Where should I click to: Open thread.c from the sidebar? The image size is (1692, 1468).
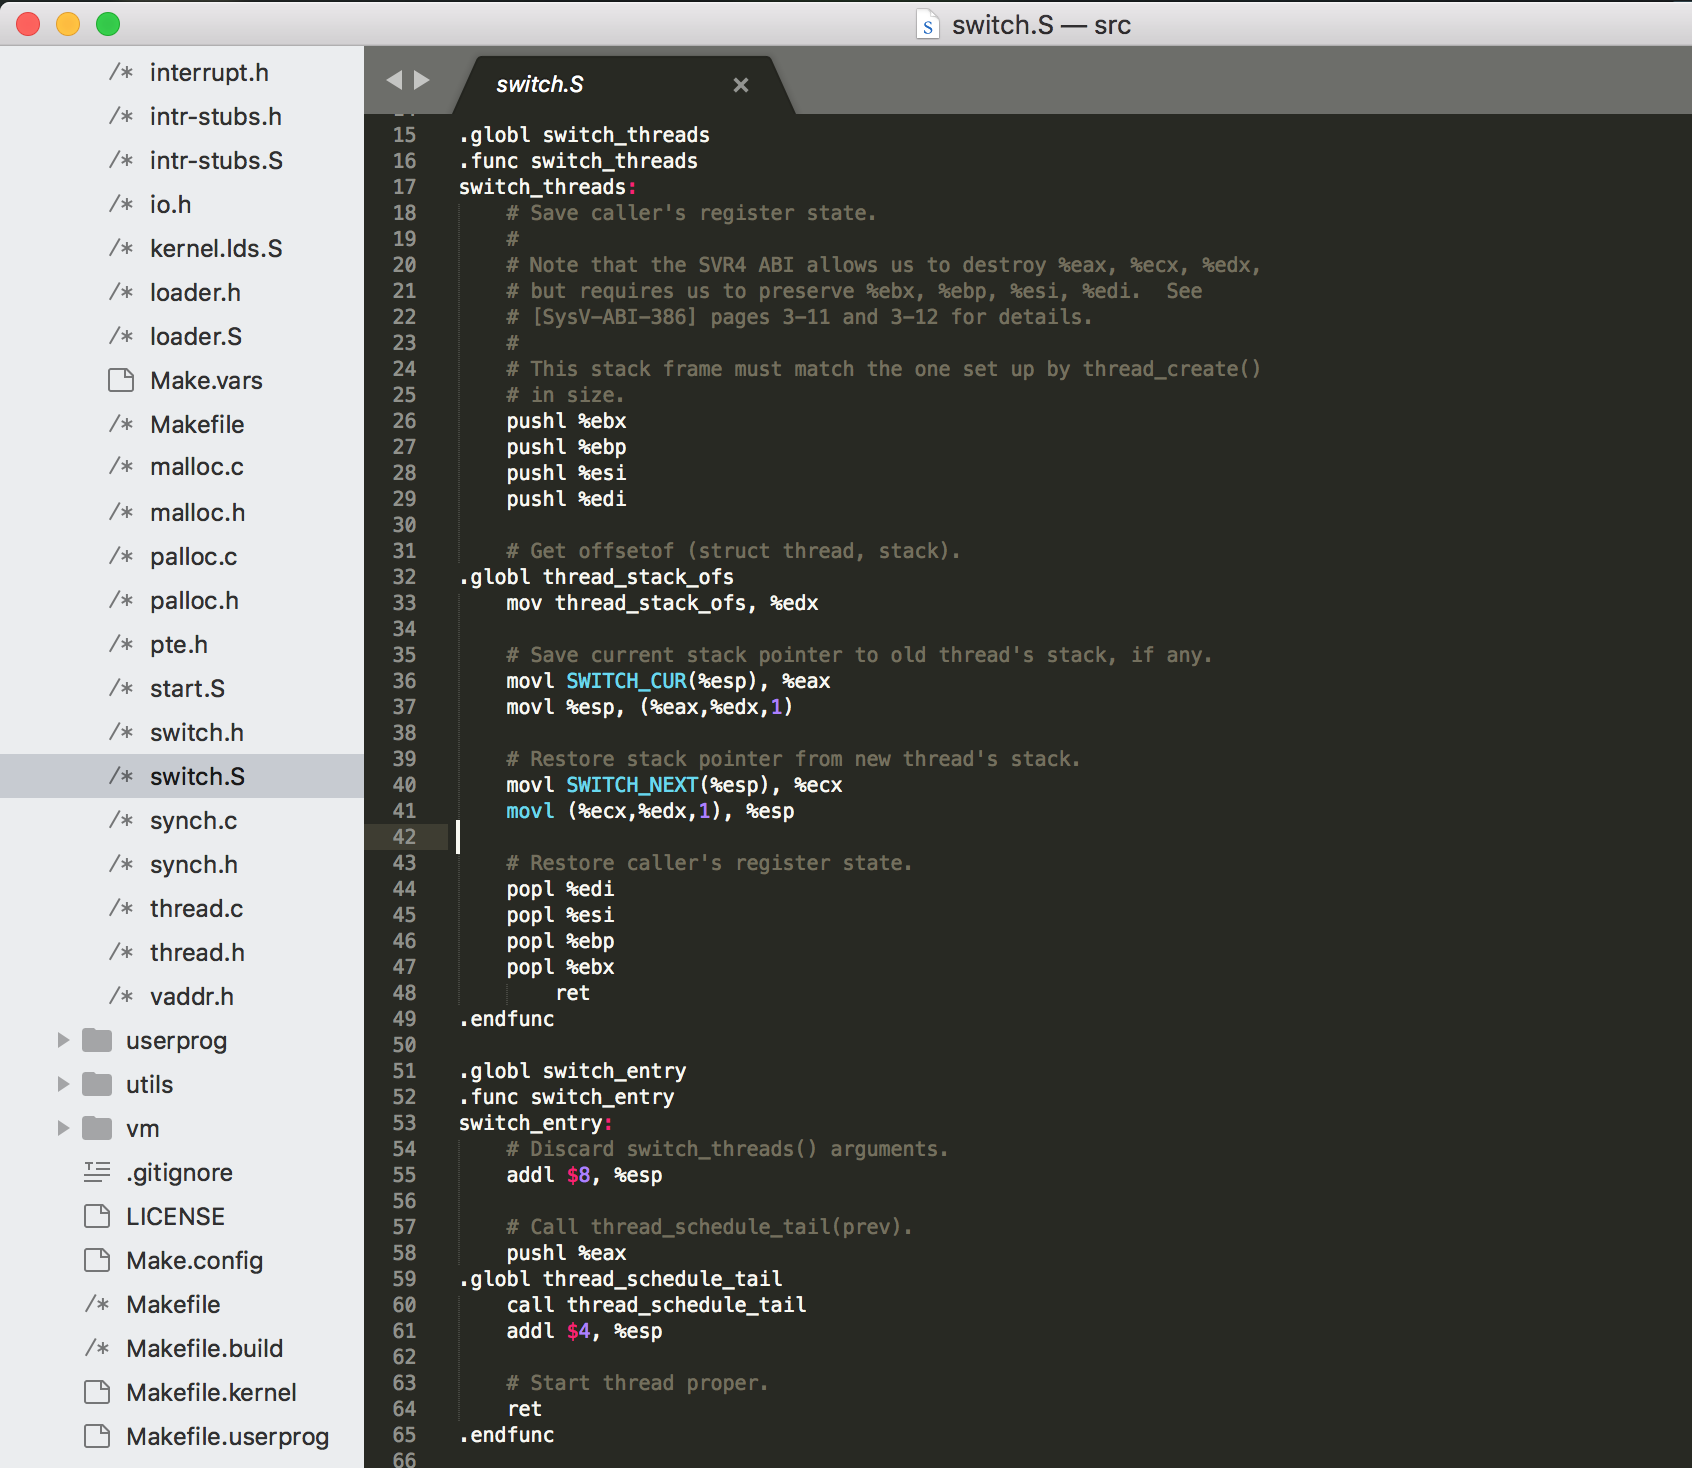coord(196,909)
